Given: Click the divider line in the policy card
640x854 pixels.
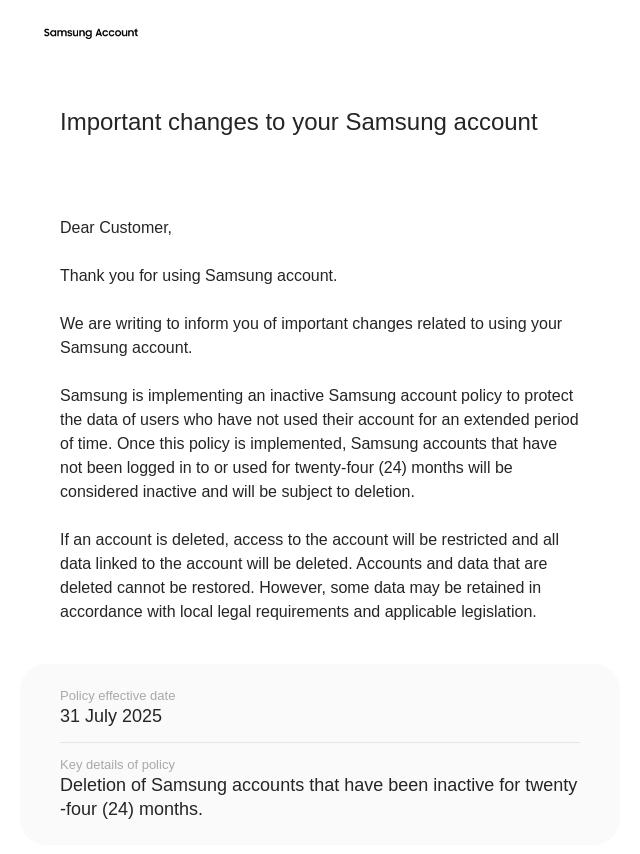Looking at the screenshot, I should (320, 742).
